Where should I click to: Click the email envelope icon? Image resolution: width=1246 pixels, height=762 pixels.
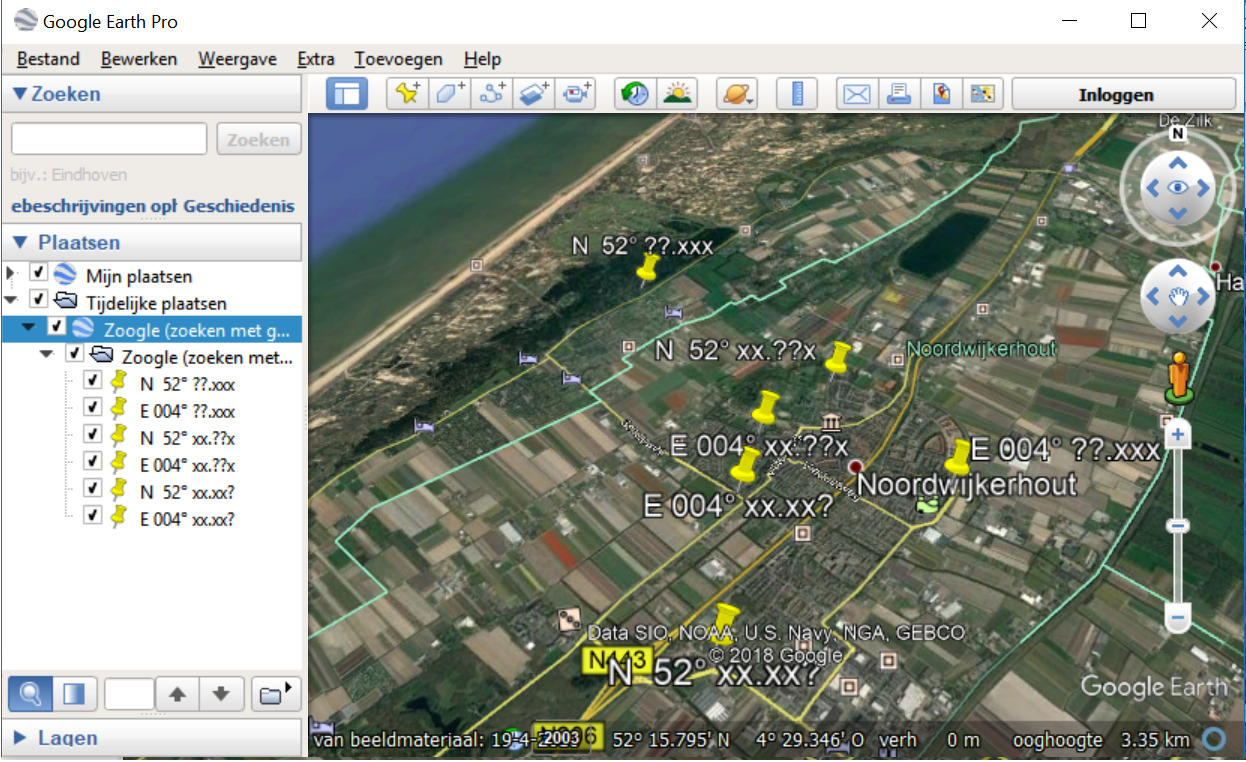(x=857, y=94)
